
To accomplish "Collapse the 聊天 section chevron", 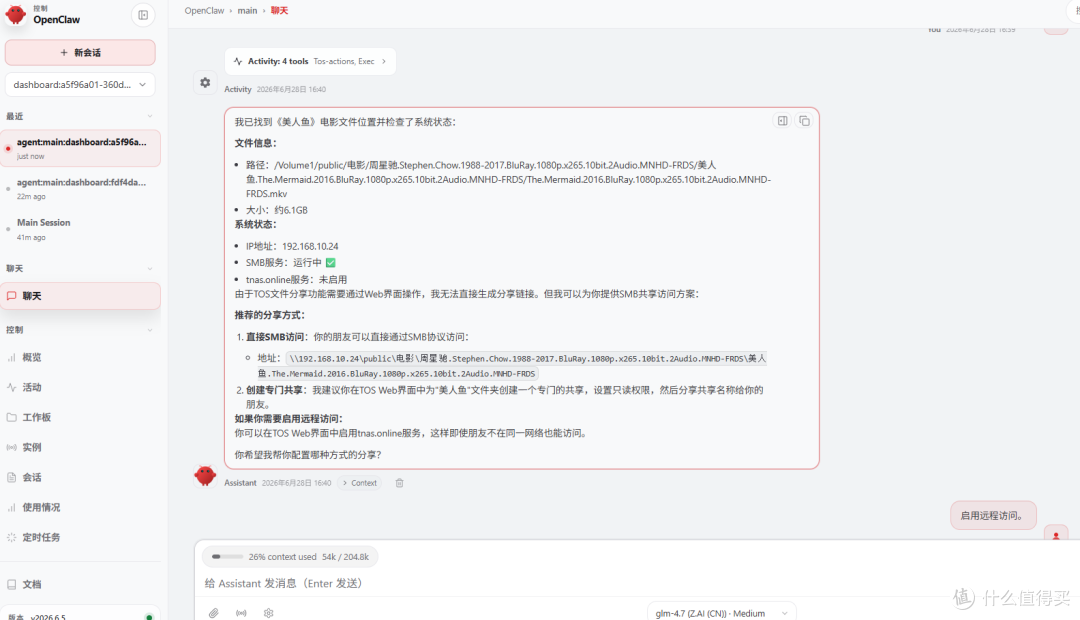I will (x=149, y=269).
